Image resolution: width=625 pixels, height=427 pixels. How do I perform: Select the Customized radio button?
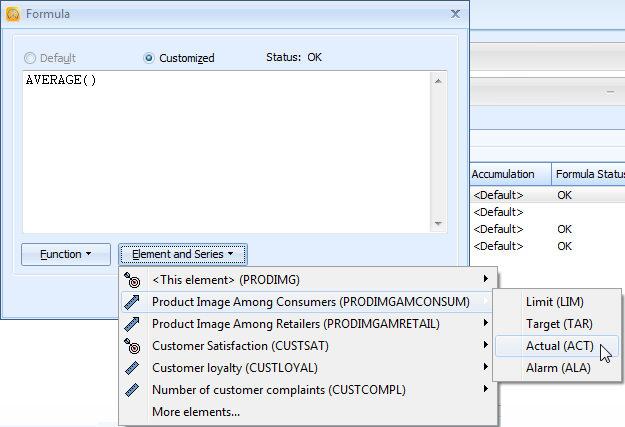(149, 58)
